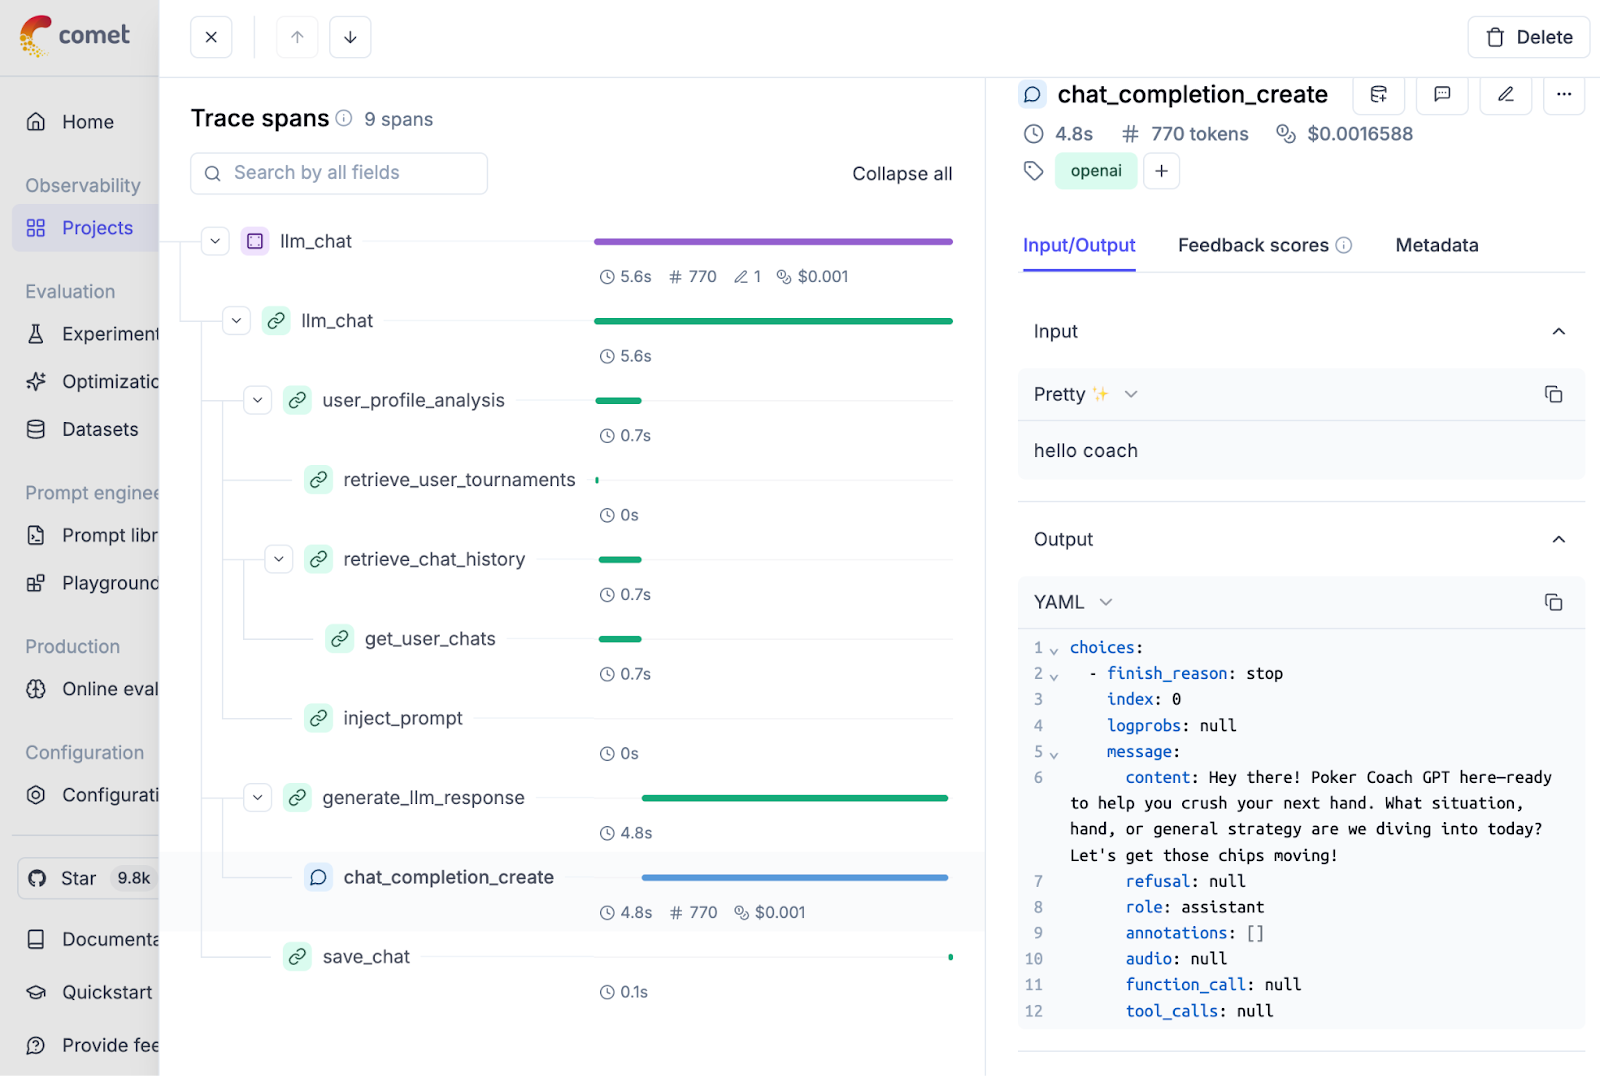Screen dimensions: 1600x1076
Task: Click the annotate pen icon near the span title
Action: coord(1505,95)
